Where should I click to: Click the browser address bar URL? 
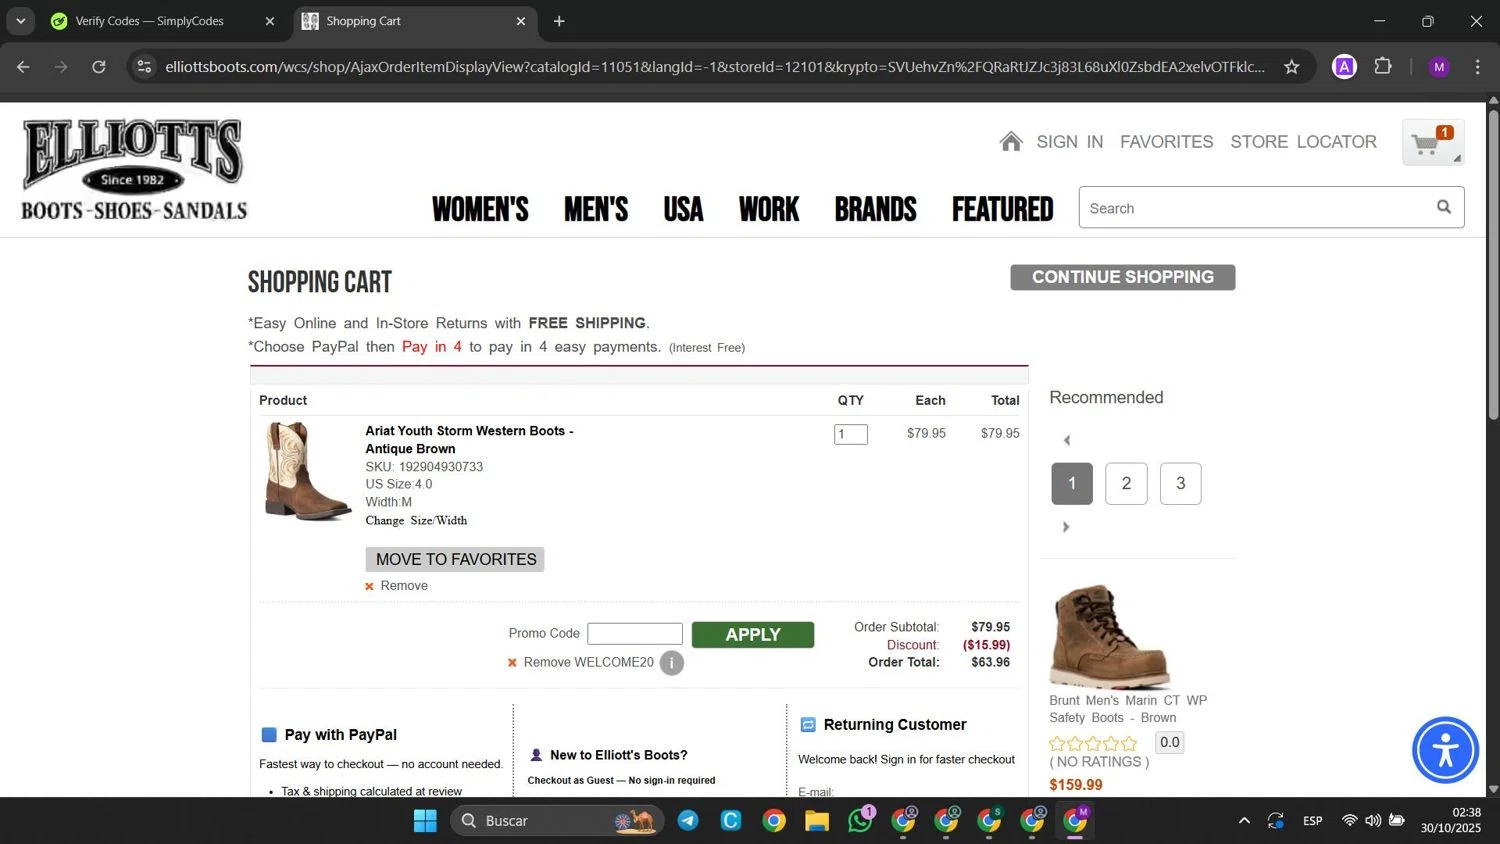(715, 67)
